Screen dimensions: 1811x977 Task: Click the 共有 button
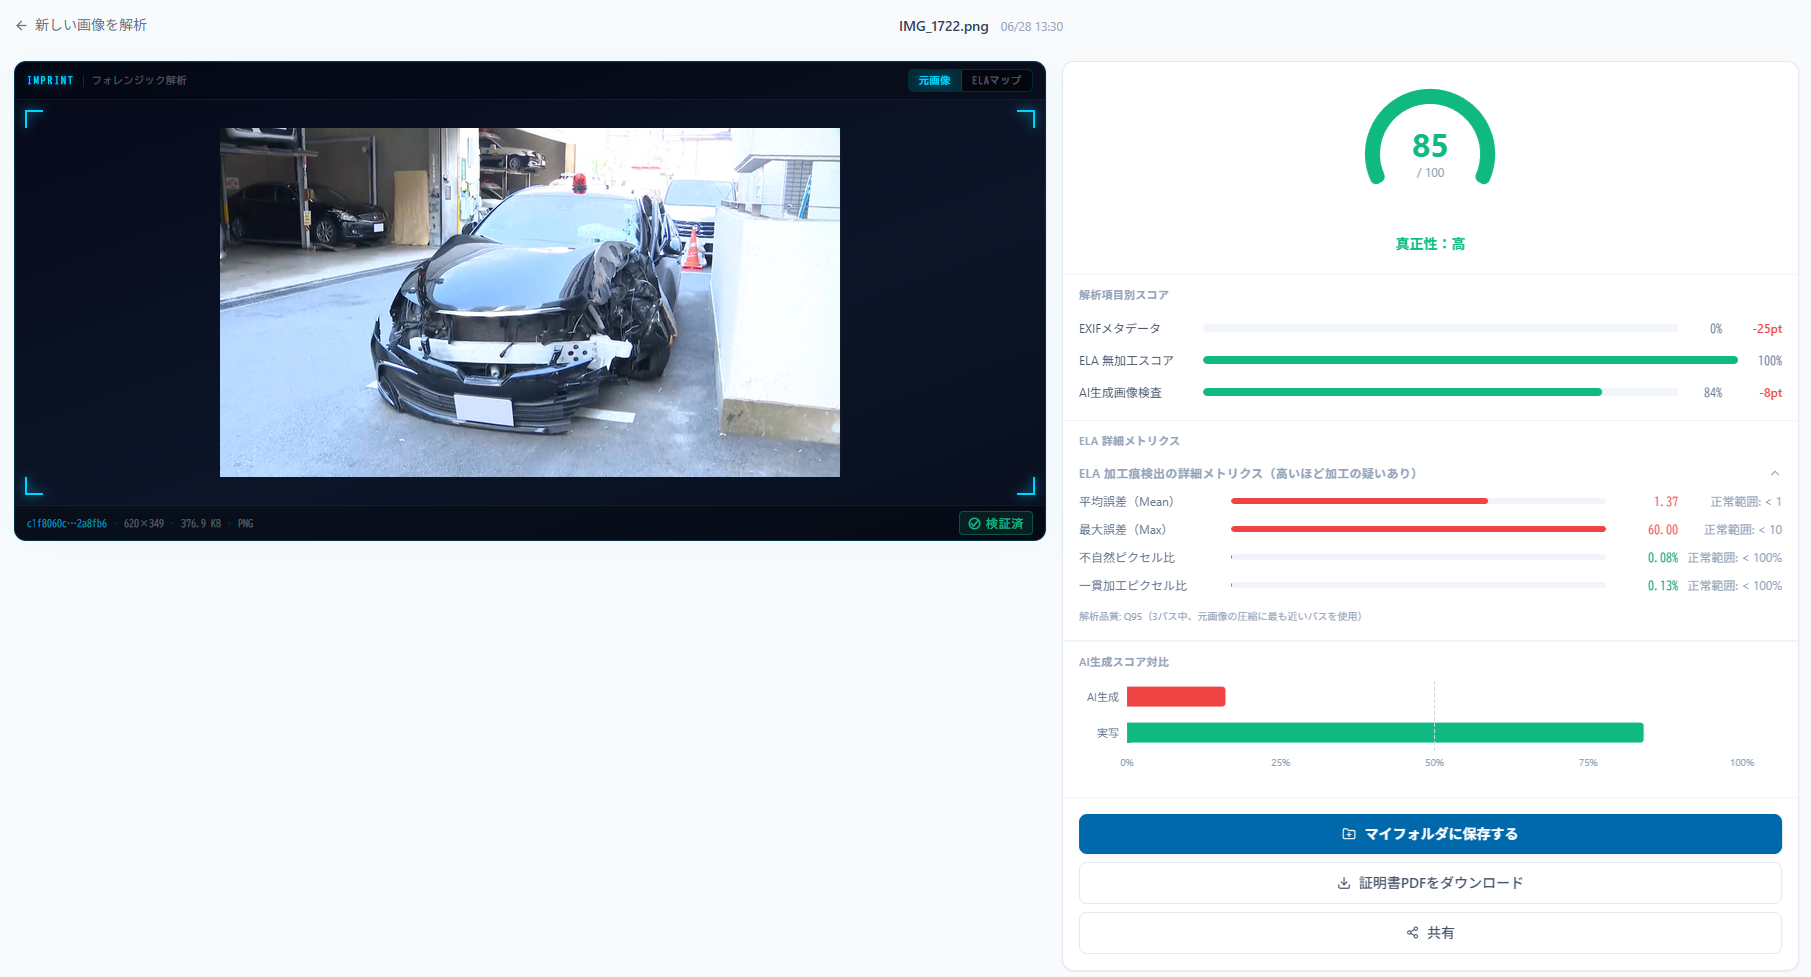(1430, 933)
